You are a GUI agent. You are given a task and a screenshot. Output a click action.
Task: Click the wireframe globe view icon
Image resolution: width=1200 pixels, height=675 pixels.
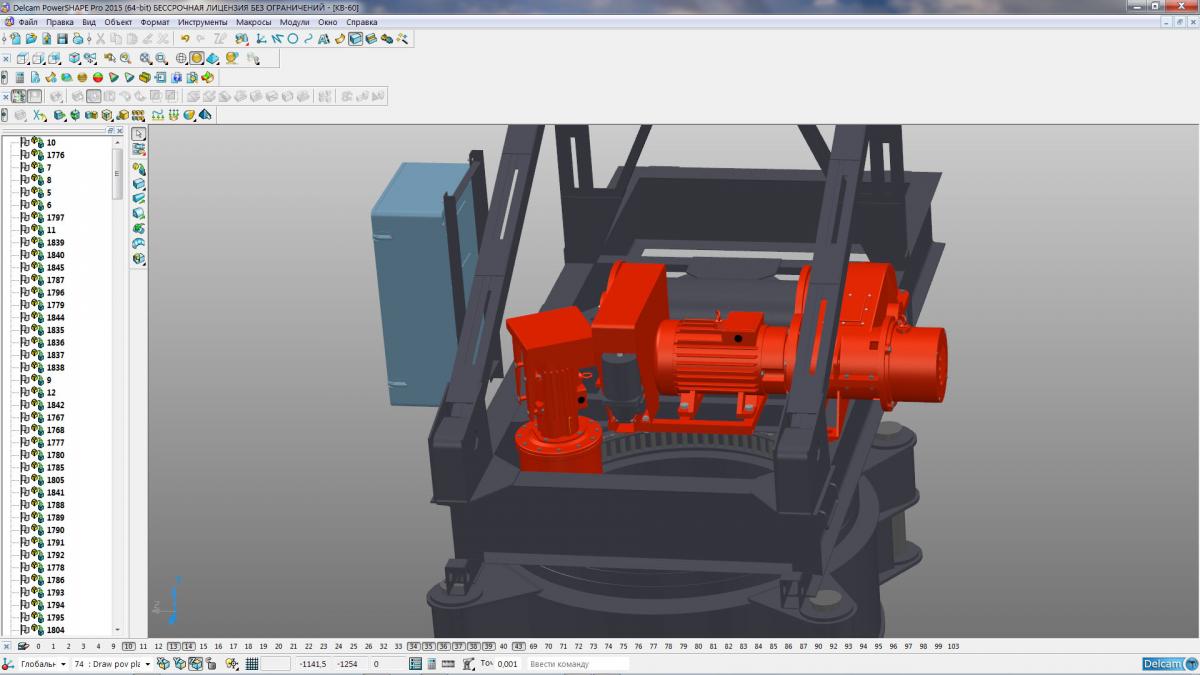click(x=181, y=58)
